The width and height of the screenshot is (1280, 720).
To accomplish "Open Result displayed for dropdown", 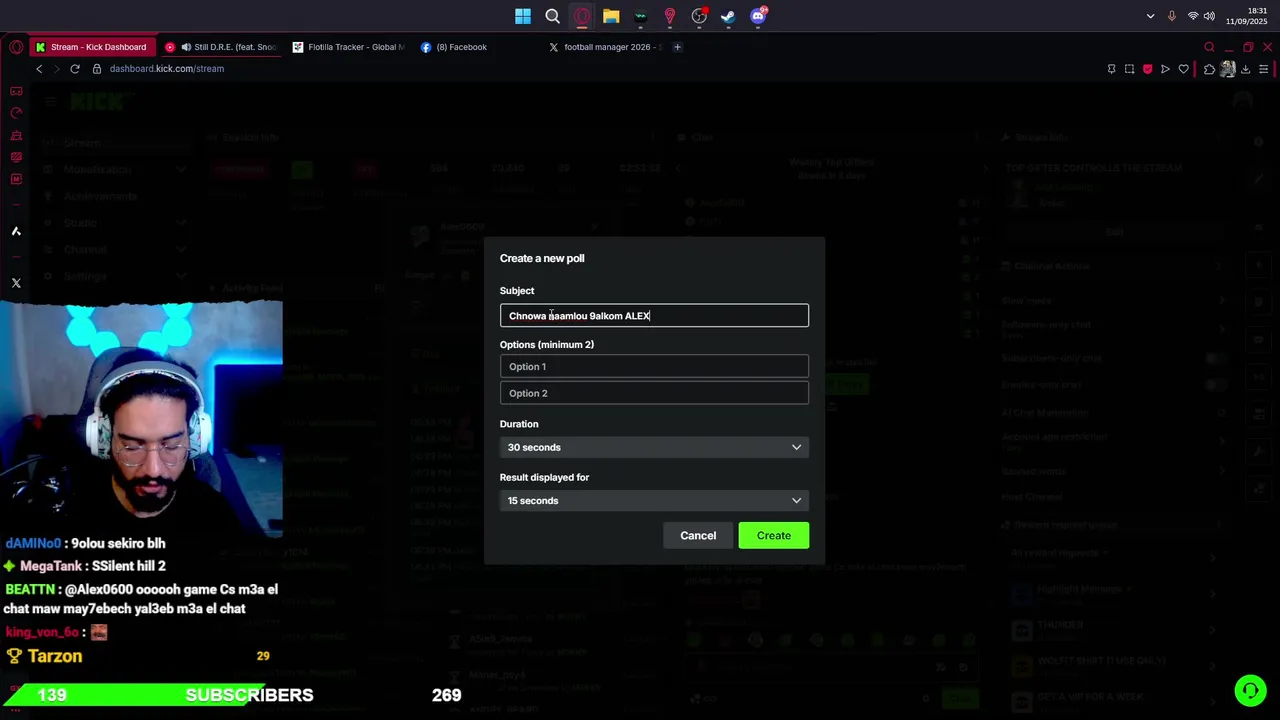I will 654,500.
